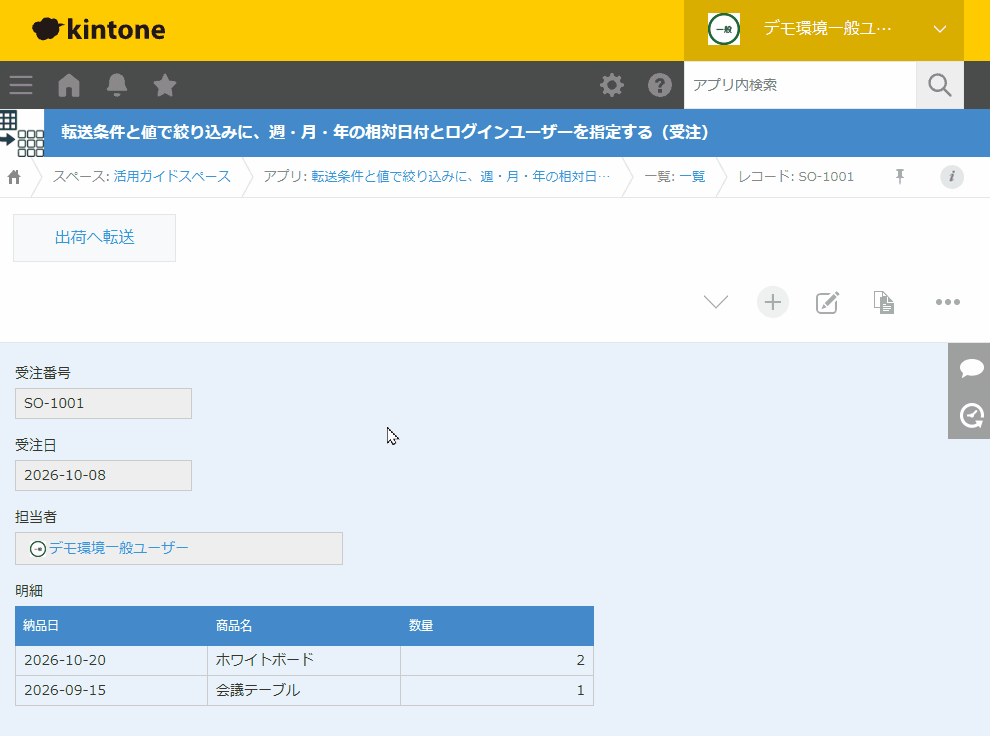Go to the 一覧 view link
Viewport: 990px width, 736px height.
point(692,177)
